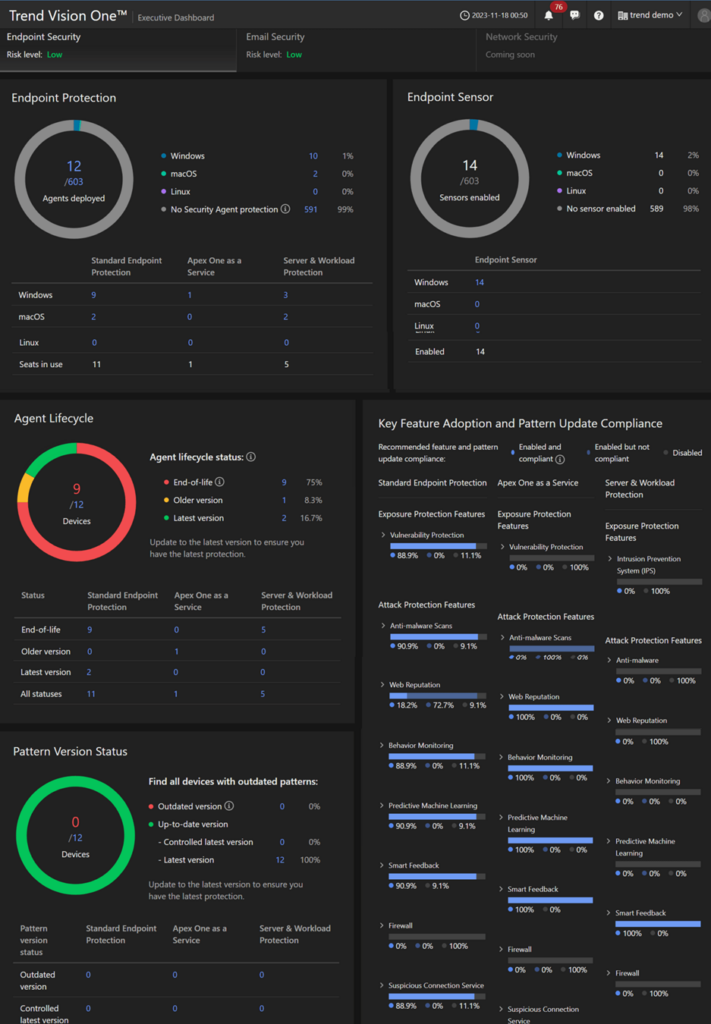Expand Vulnerability Protection under Standard Endpoint Protection

pyautogui.click(x=383, y=535)
